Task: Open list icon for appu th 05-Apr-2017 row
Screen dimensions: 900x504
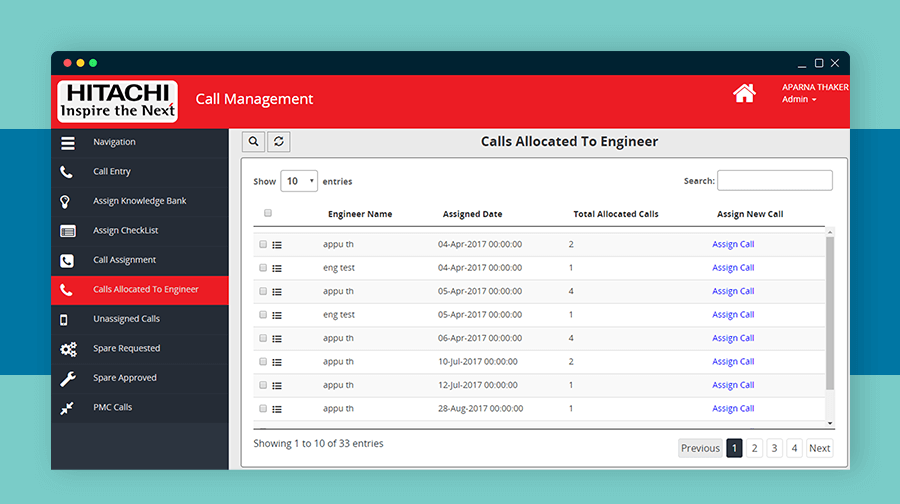Action: (277, 292)
